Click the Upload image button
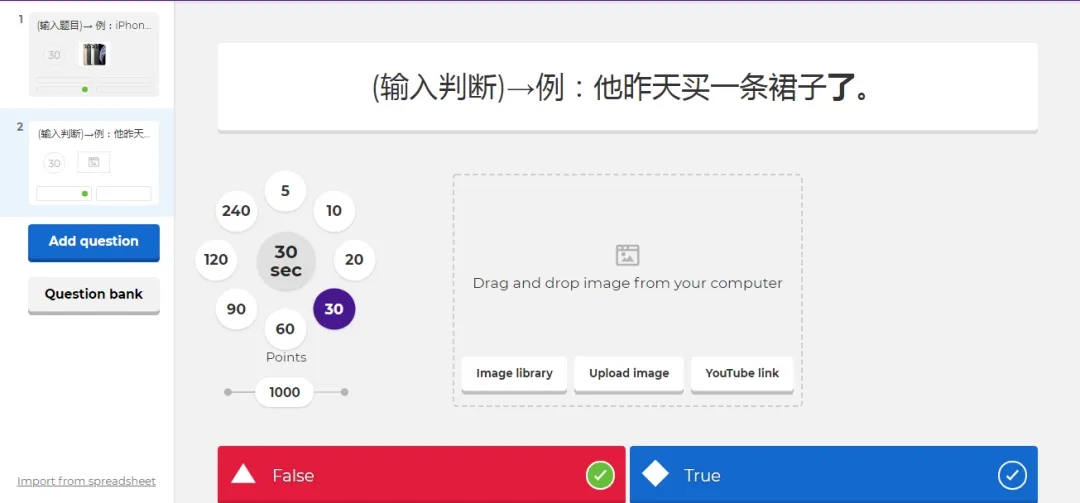The height and width of the screenshot is (503, 1080). coord(629,374)
